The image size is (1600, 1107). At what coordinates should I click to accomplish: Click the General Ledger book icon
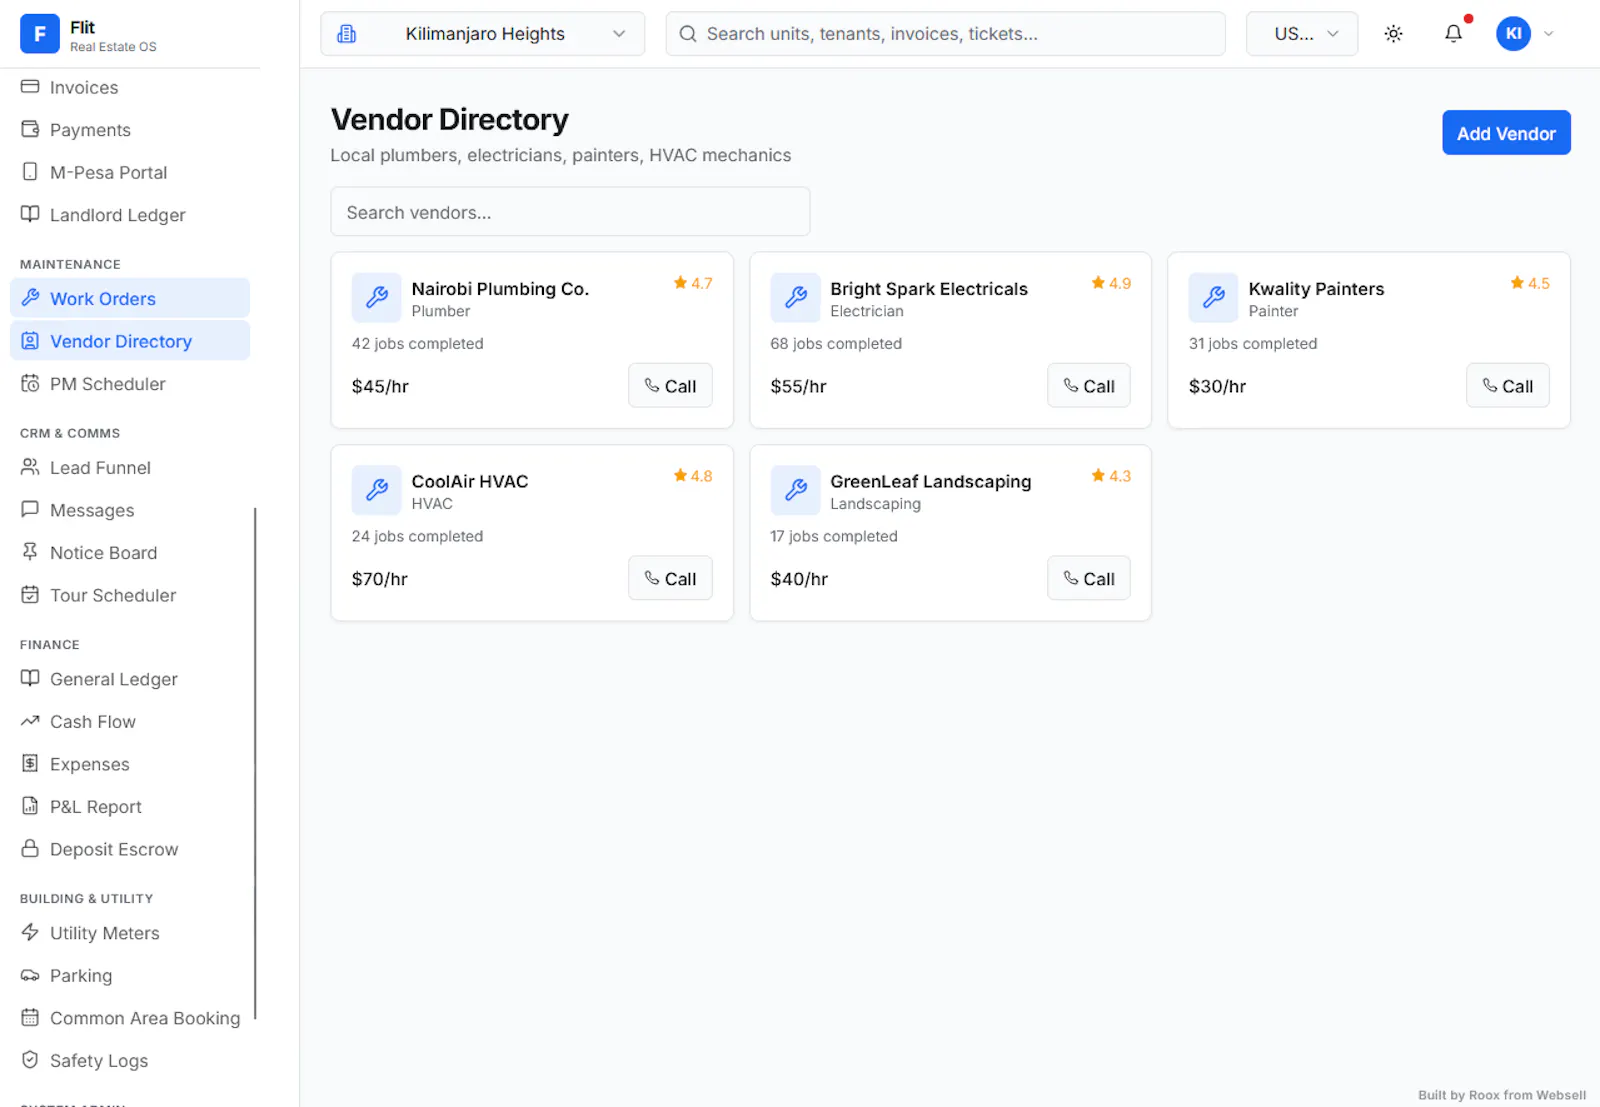(x=30, y=678)
